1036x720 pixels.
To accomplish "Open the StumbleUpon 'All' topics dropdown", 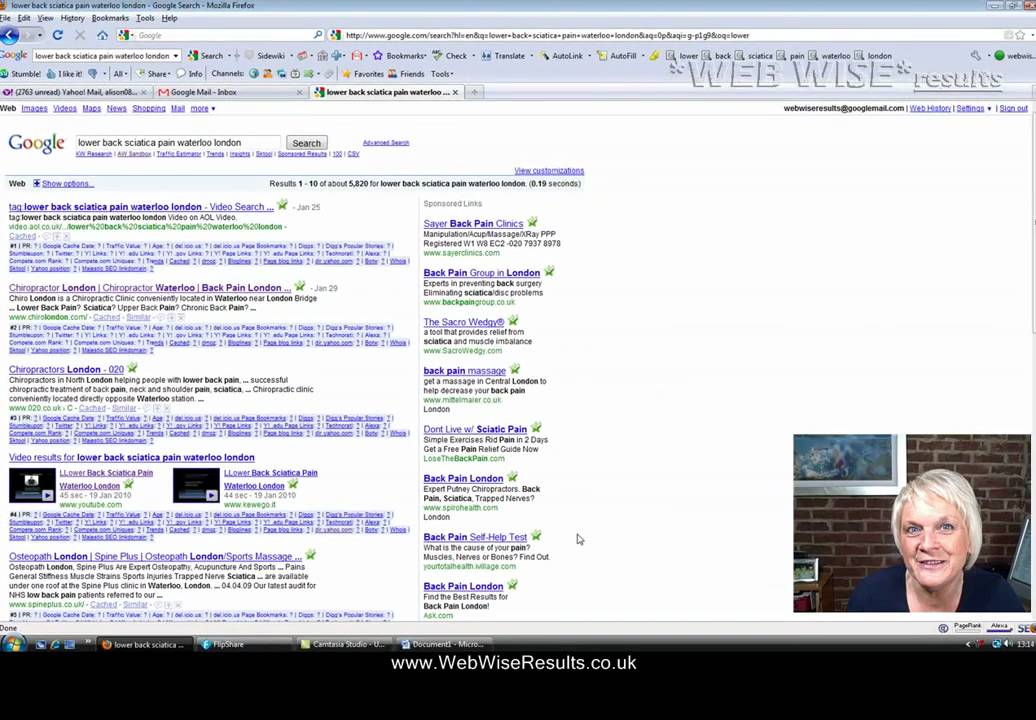I will (x=120, y=74).
